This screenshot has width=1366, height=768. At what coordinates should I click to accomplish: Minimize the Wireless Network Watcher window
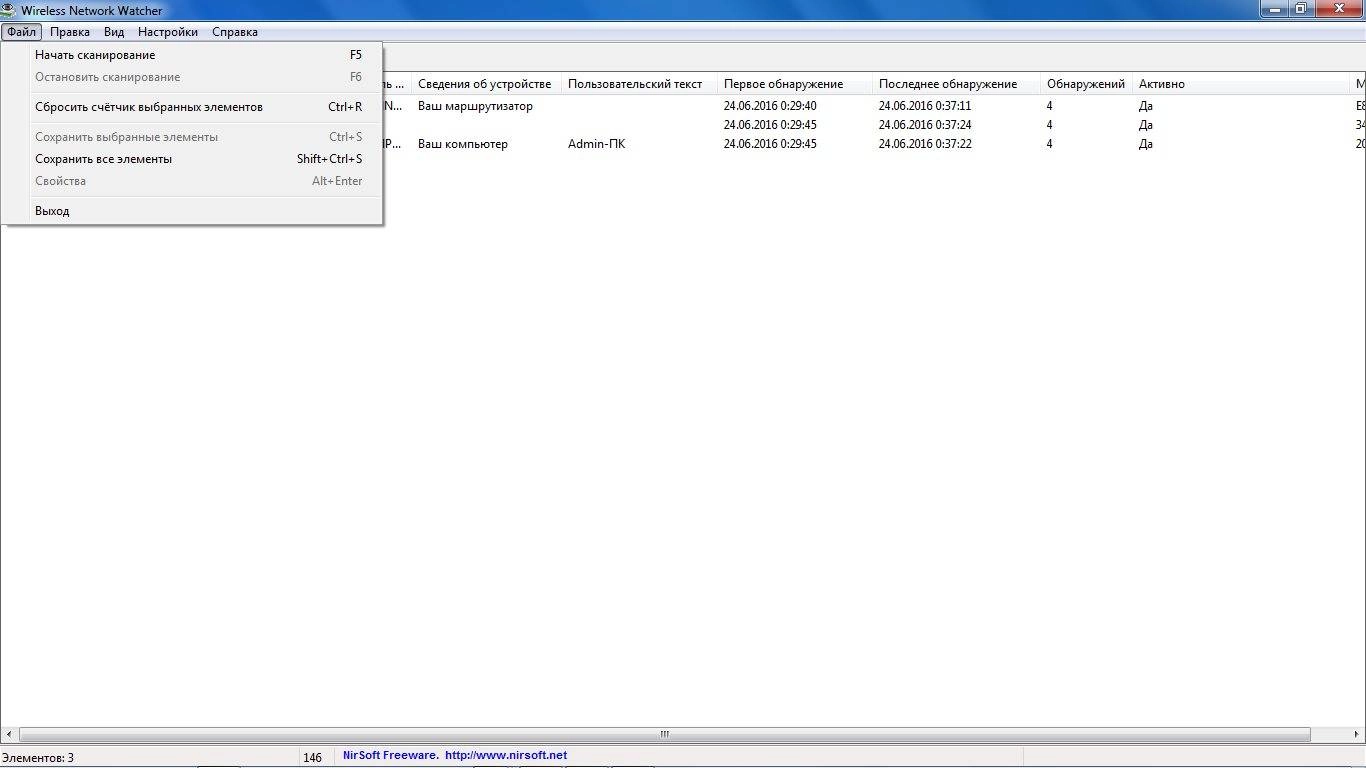click(x=1273, y=8)
